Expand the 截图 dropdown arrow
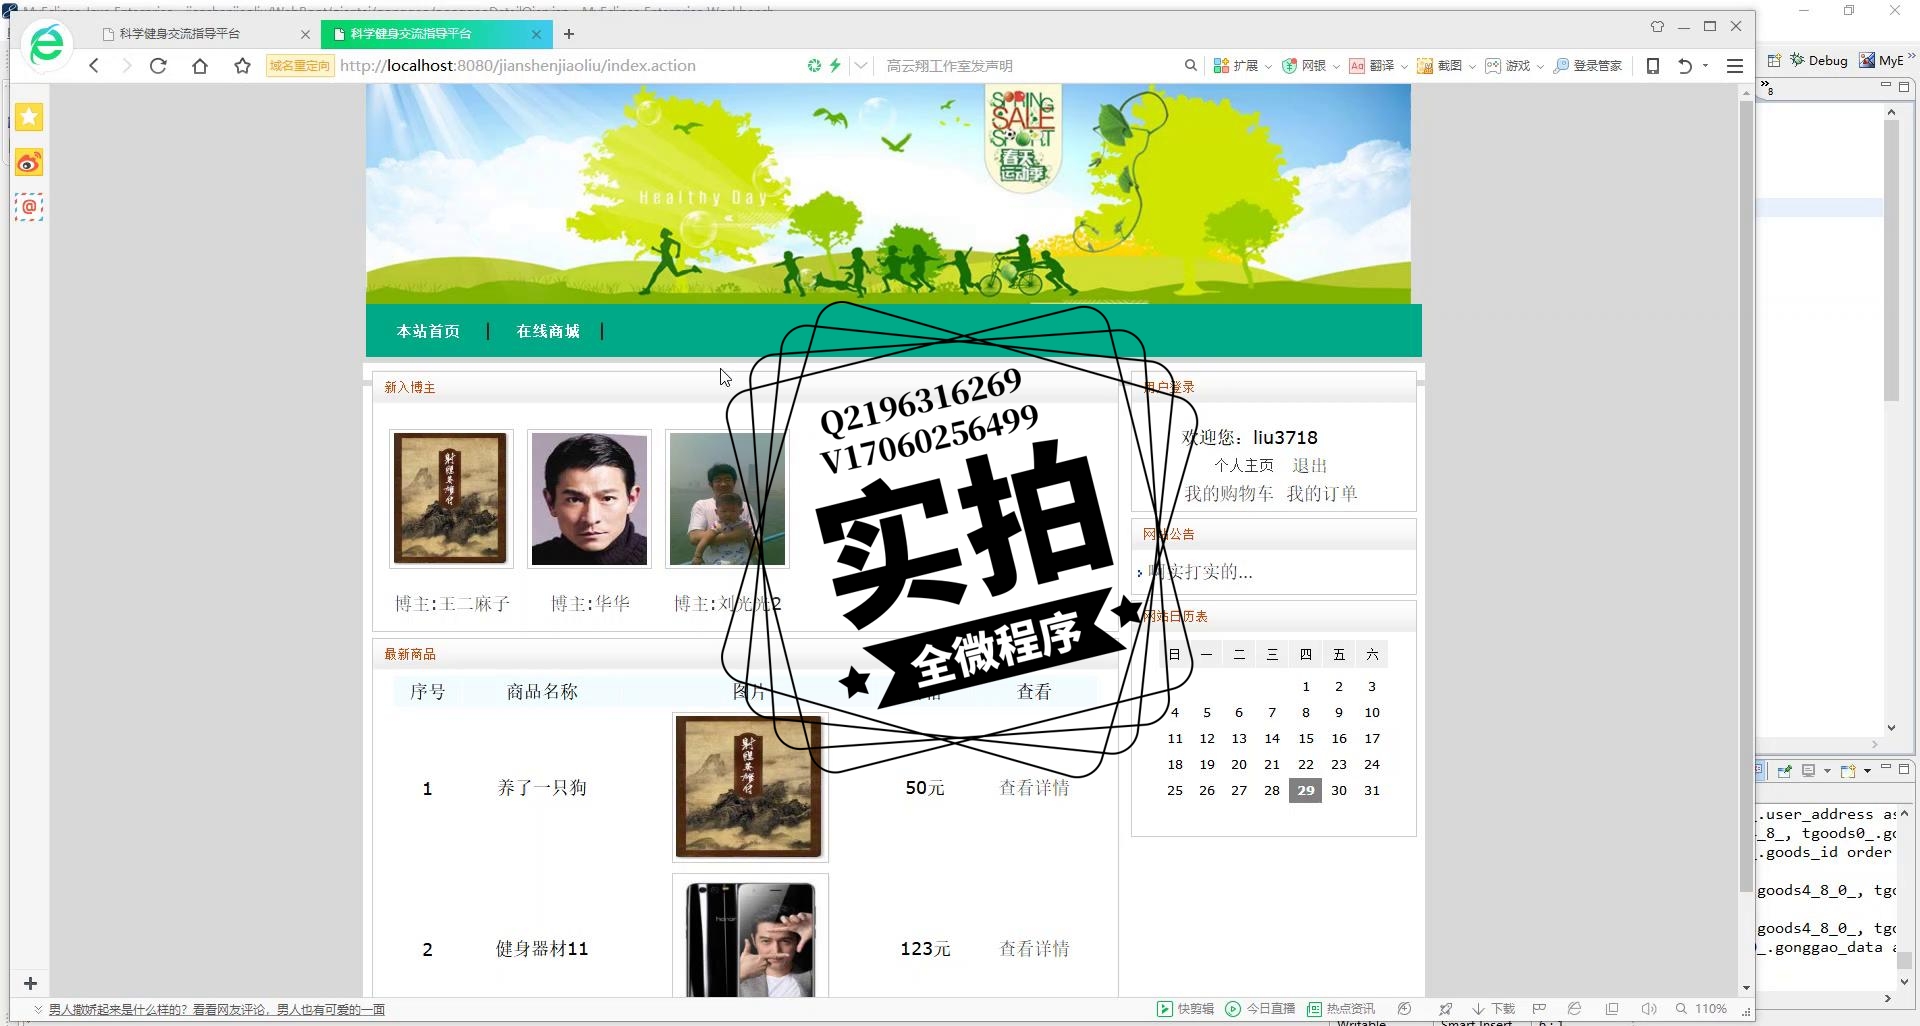This screenshot has width=1920, height=1026. pos(1472,67)
